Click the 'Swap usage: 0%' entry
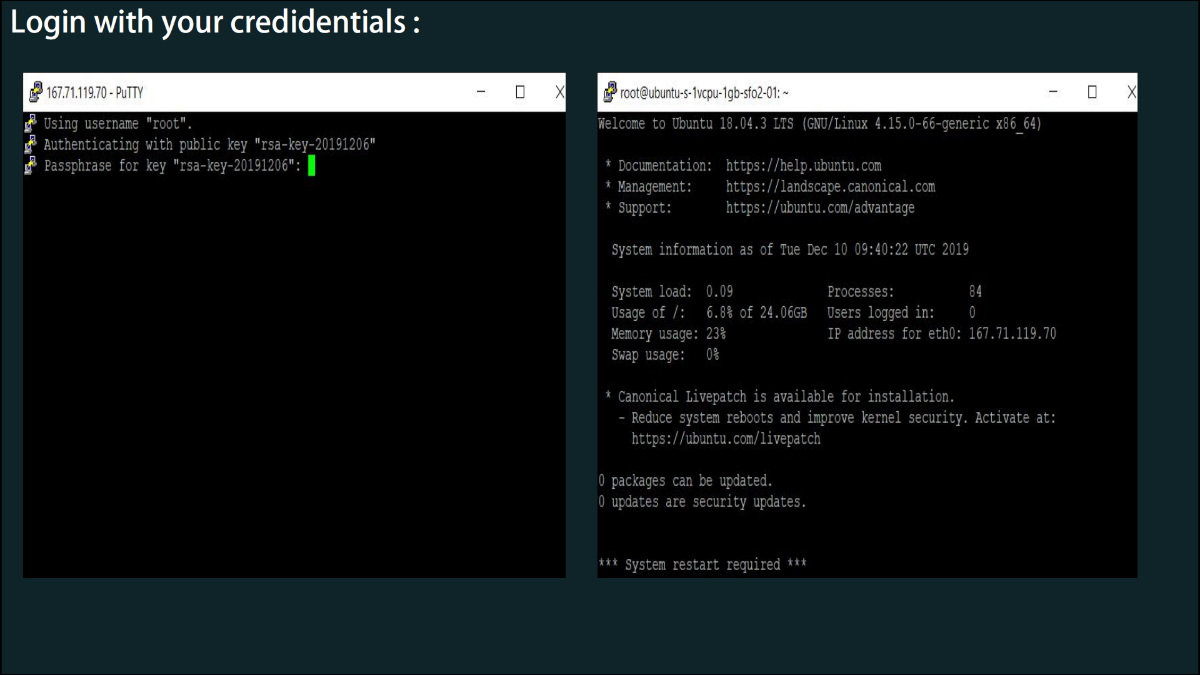 point(665,355)
